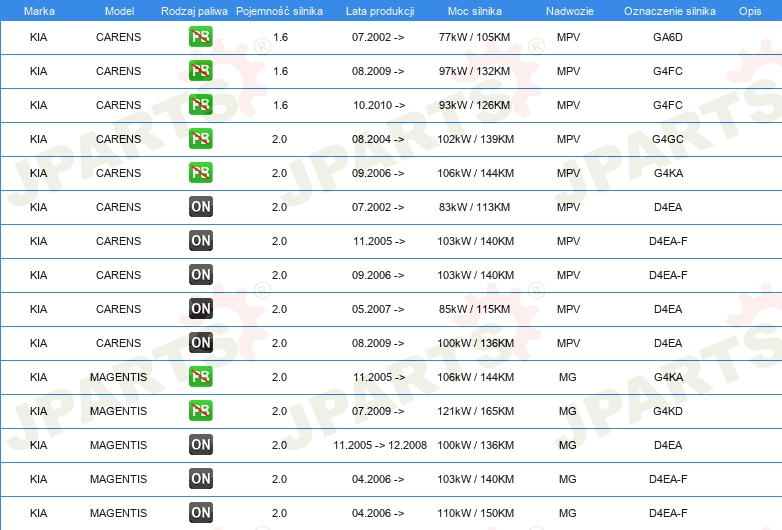Screen dimensions: 782x530
Task: Click the petrol icon in the G4GC row
Action: point(200,139)
